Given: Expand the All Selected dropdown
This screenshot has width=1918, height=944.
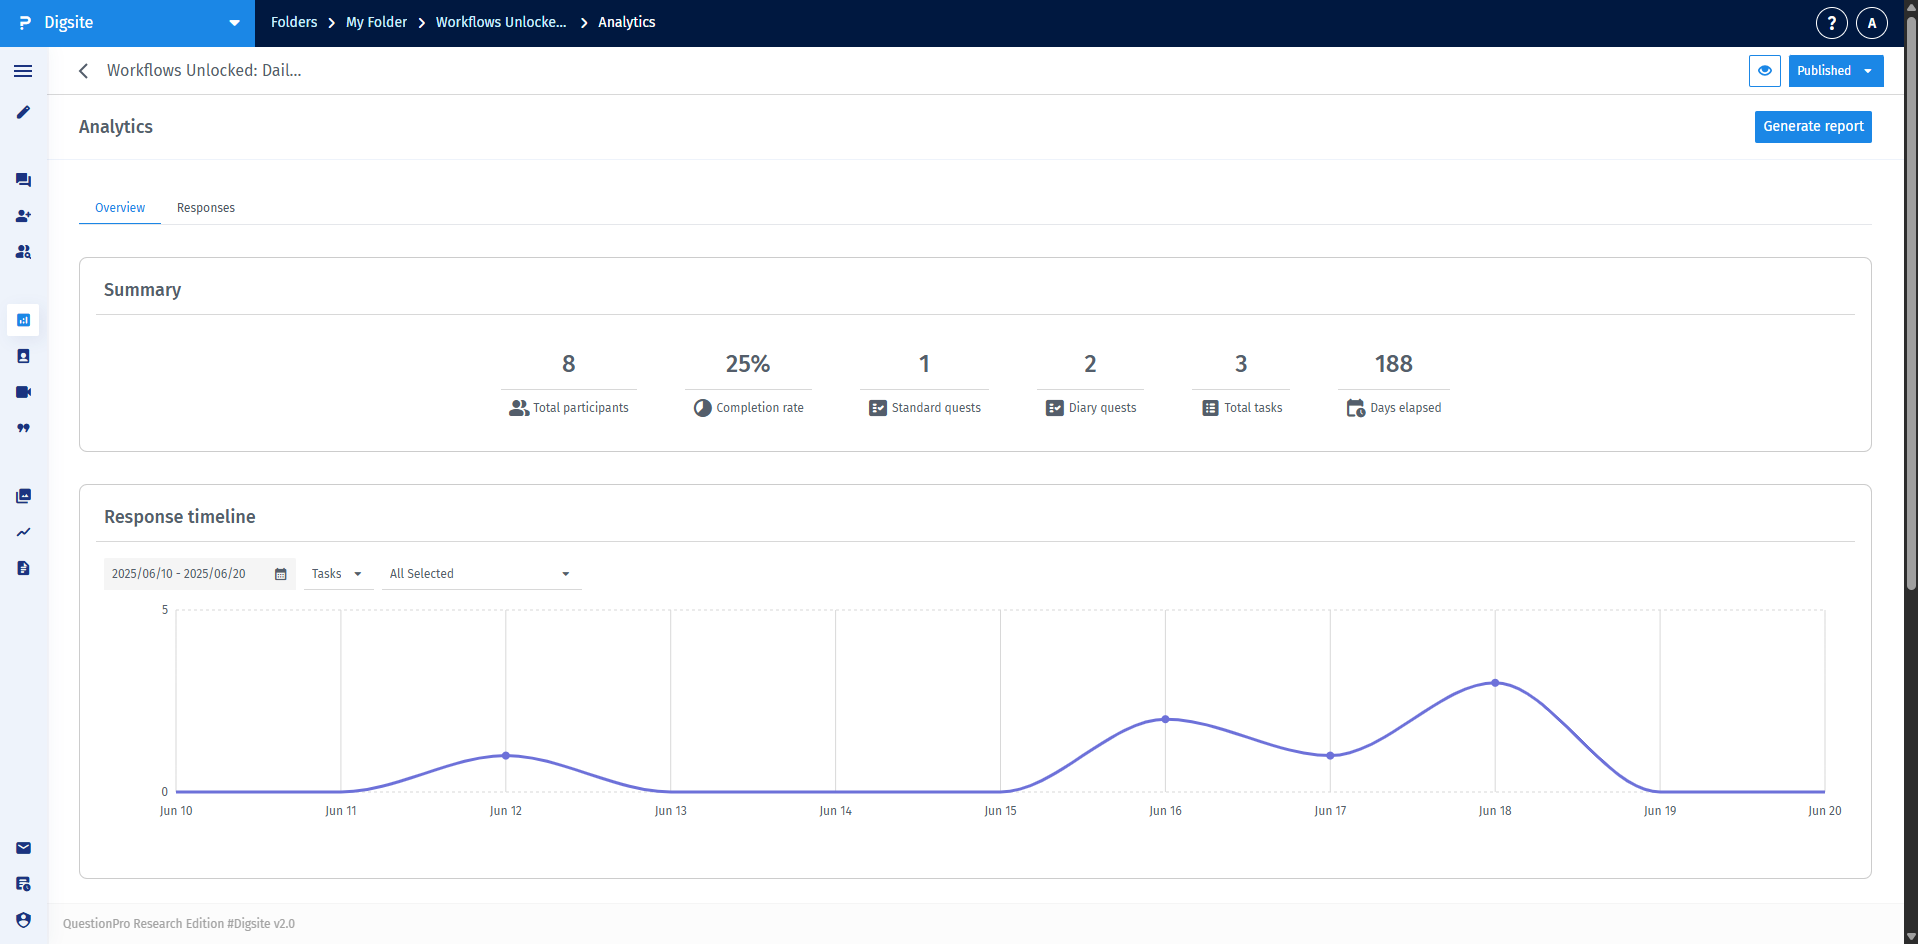Looking at the screenshot, I should 480,574.
